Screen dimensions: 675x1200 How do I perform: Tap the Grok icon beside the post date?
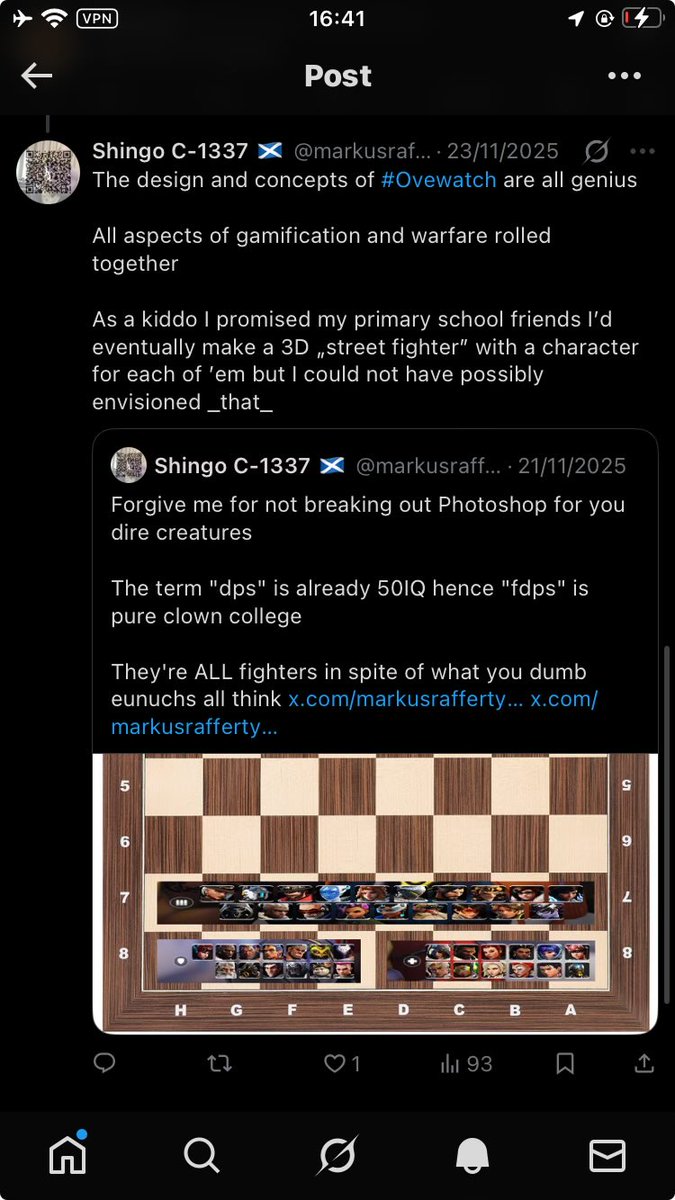(597, 152)
